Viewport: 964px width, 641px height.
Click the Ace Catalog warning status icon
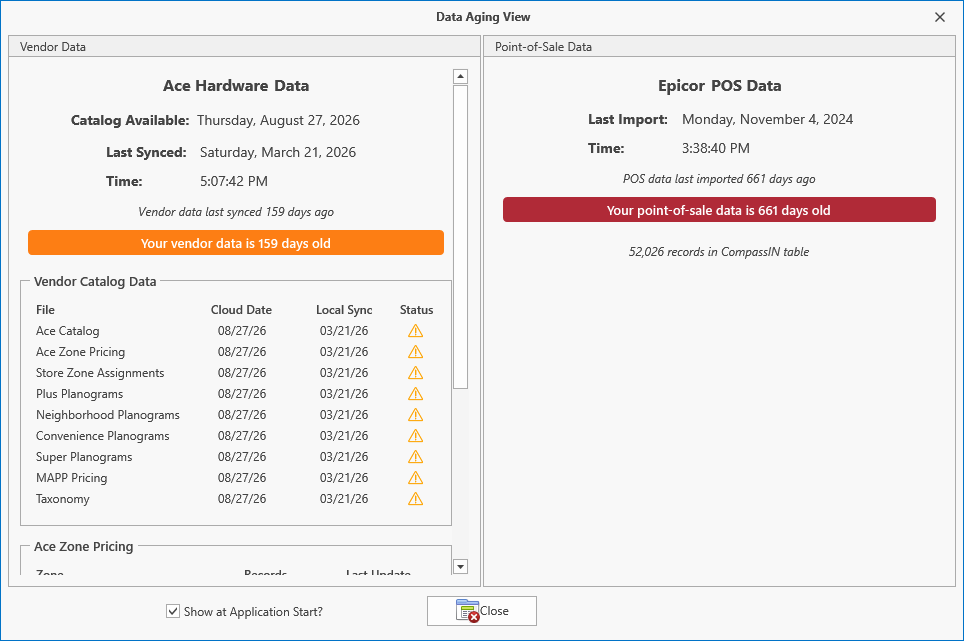click(x=416, y=331)
